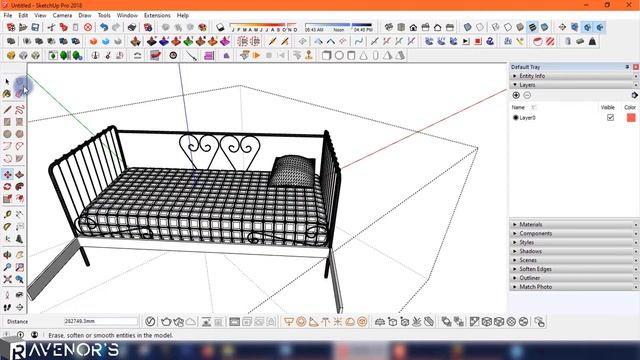Image resolution: width=640 pixels, height=360 pixels.
Task: Select the Polygon drawing tool
Action: (x=20, y=134)
